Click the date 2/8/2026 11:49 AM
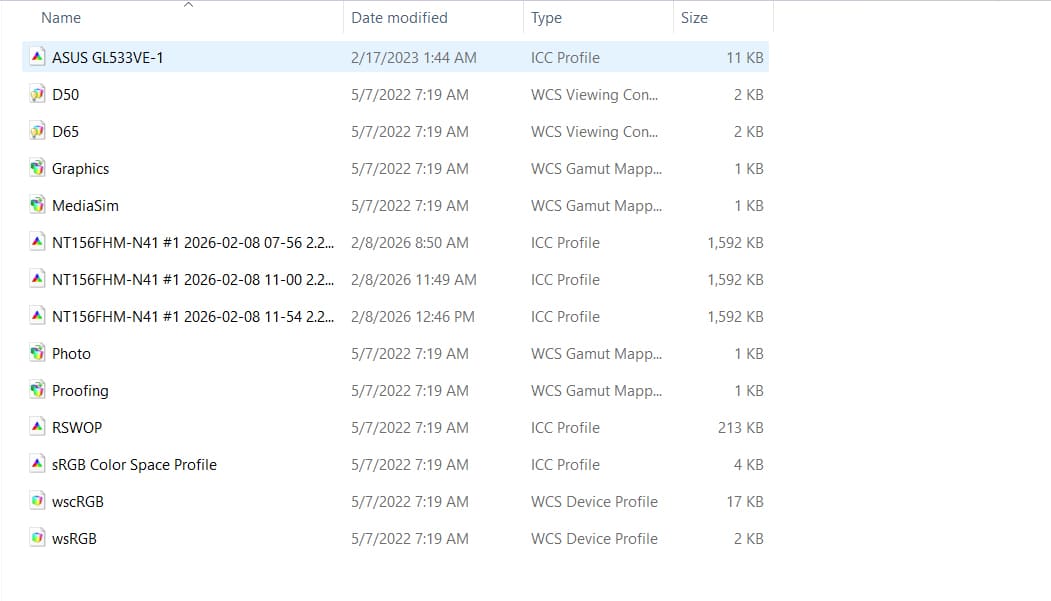 [414, 279]
